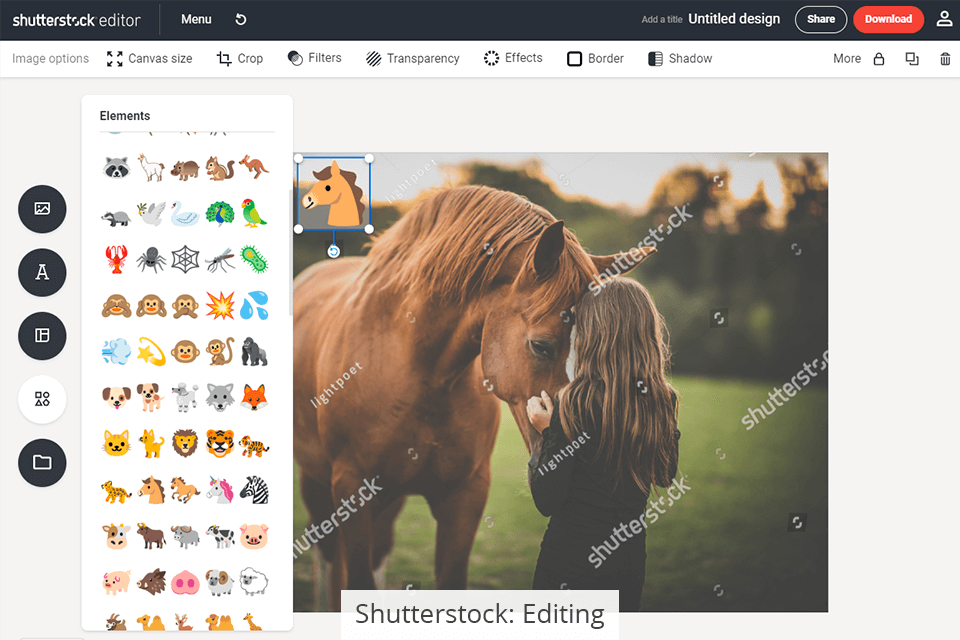Add the explosion collision element
Image resolution: width=960 pixels, height=640 pixels.
click(x=220, y=306)
